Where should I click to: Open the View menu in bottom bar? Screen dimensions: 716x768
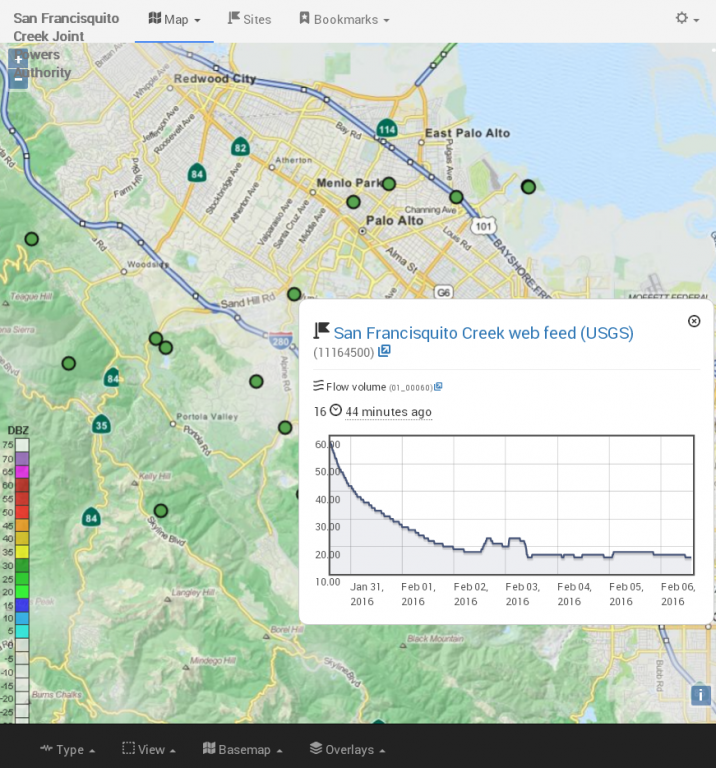(x=149, y=749)
